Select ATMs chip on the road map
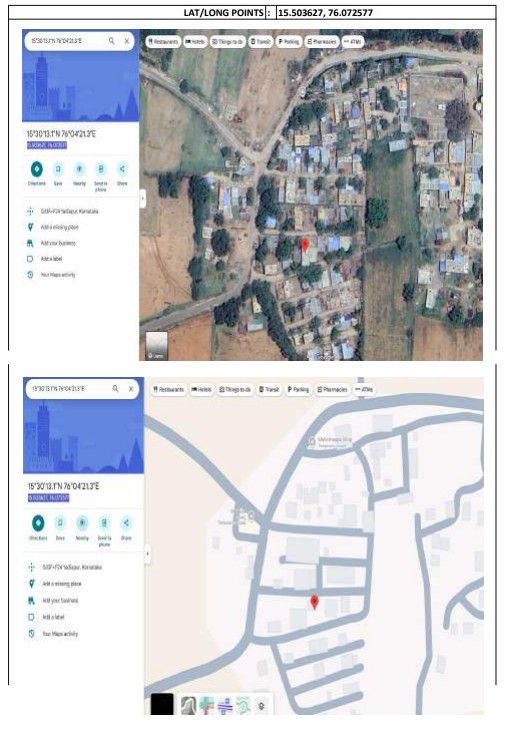Viewport: 510px width, 731px height. (365, 389)
